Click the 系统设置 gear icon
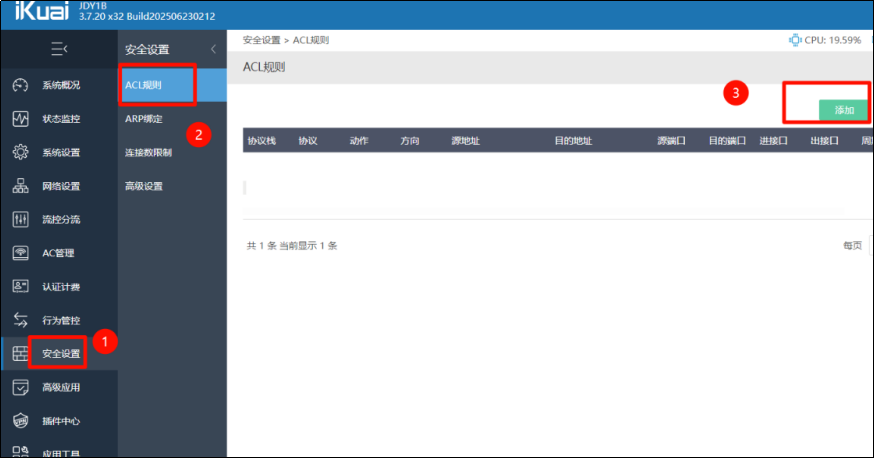The width and height of the screenshot is (875, 458). [21, 152]
